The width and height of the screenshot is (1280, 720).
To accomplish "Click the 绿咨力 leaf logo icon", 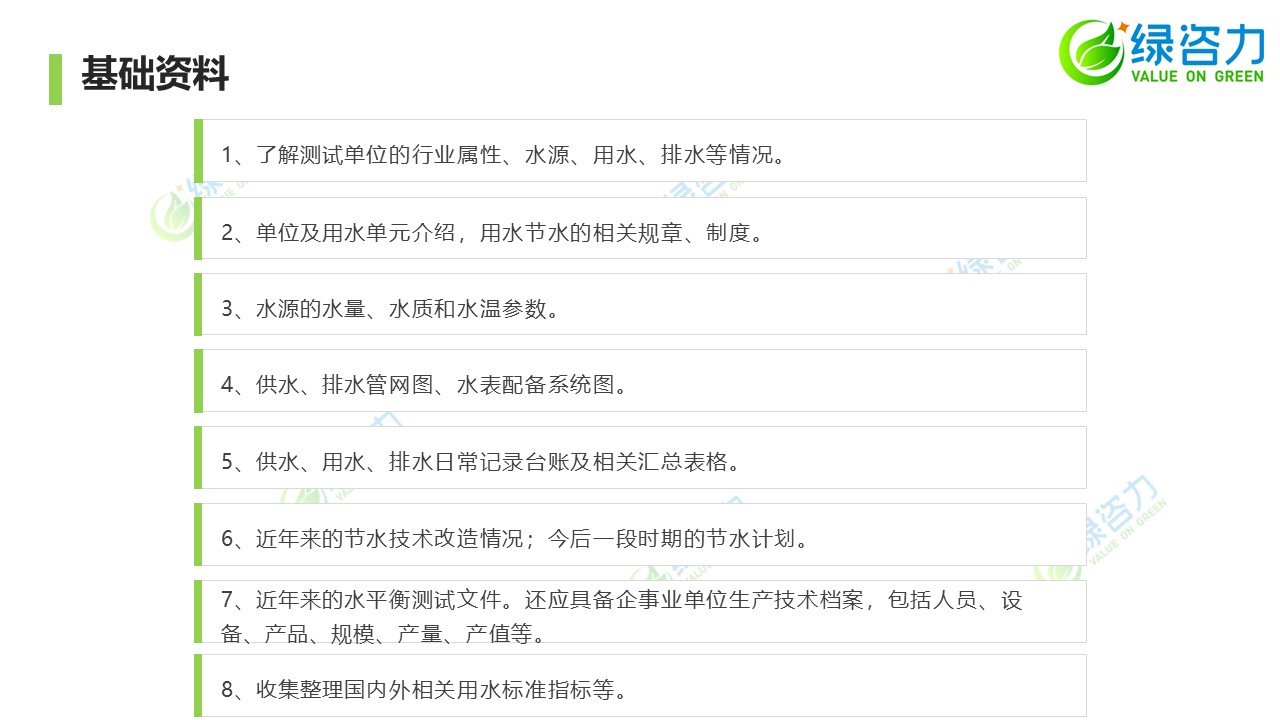I will coord(1095,52).
